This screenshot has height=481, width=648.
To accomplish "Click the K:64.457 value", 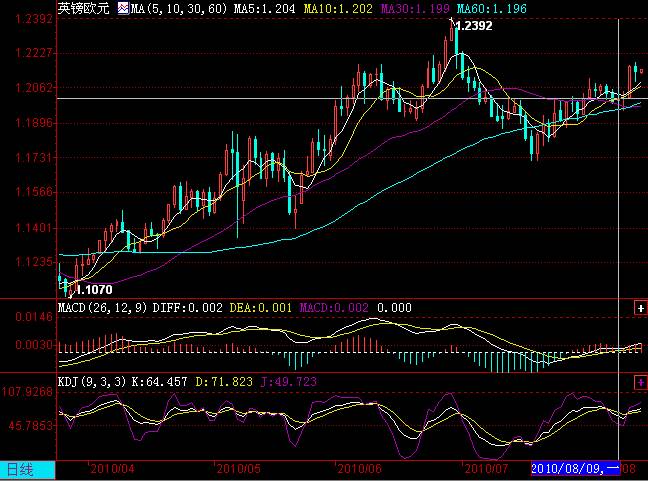I will pyautogui.click(x=160, y=382).
